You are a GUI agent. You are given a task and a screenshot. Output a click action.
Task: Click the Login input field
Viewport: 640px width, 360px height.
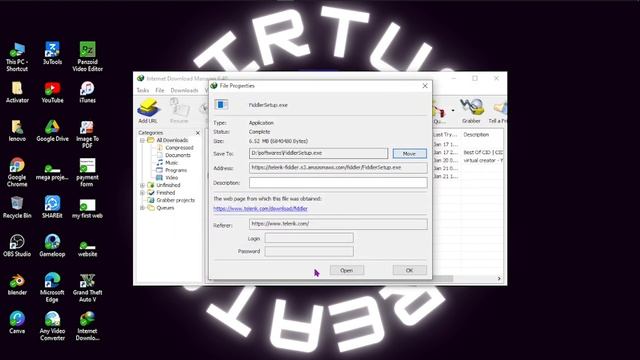pos(309,238)
